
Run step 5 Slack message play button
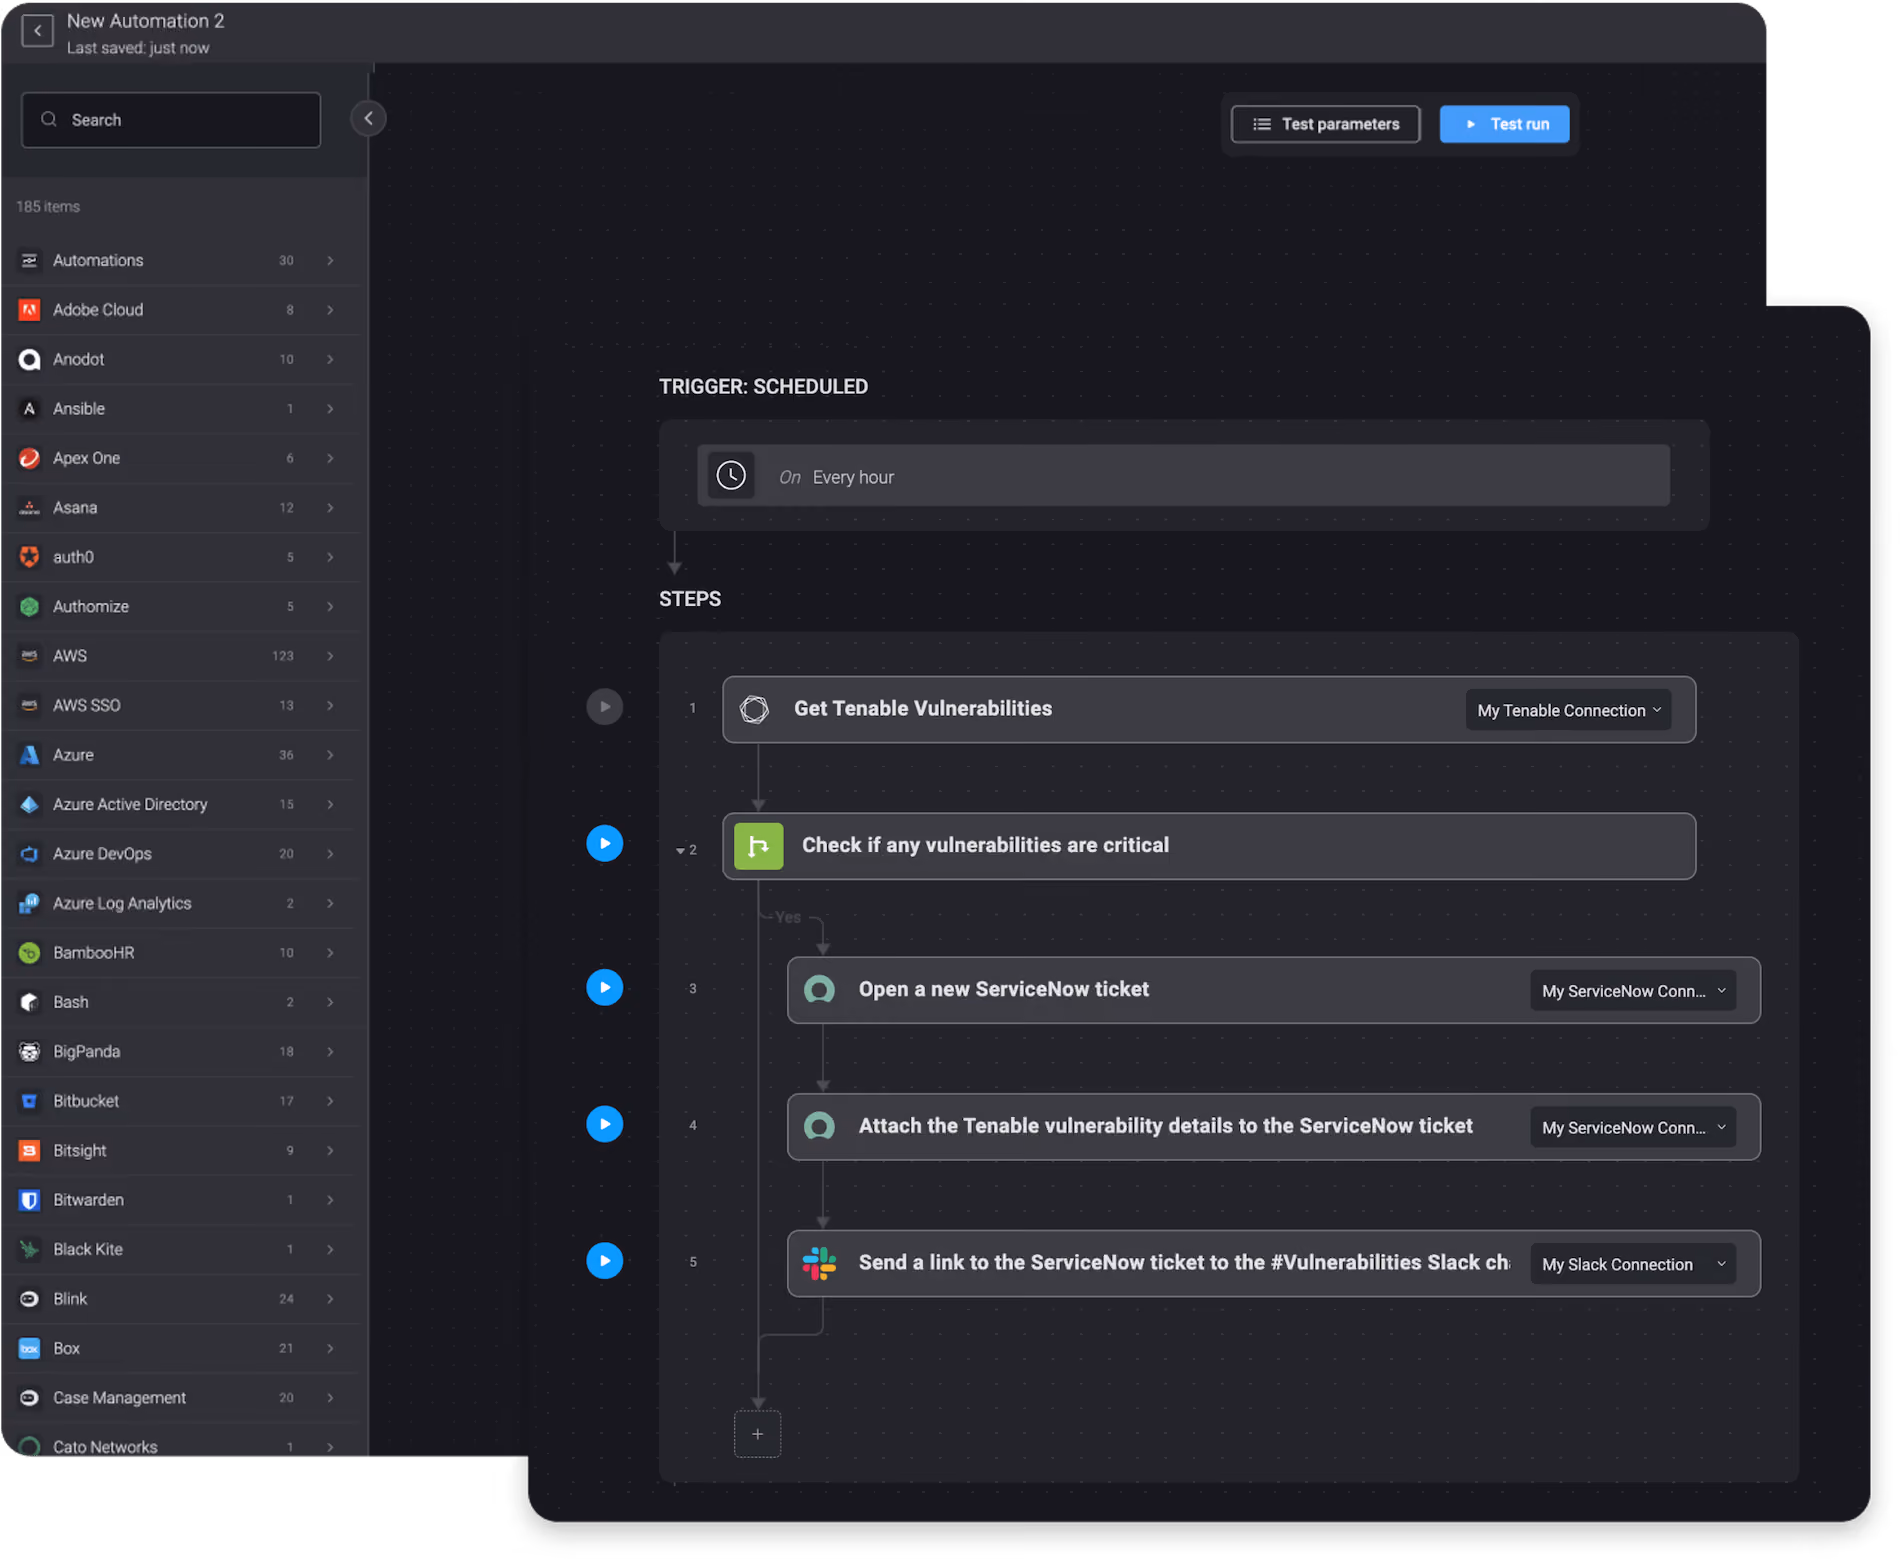pos(604,1261)
